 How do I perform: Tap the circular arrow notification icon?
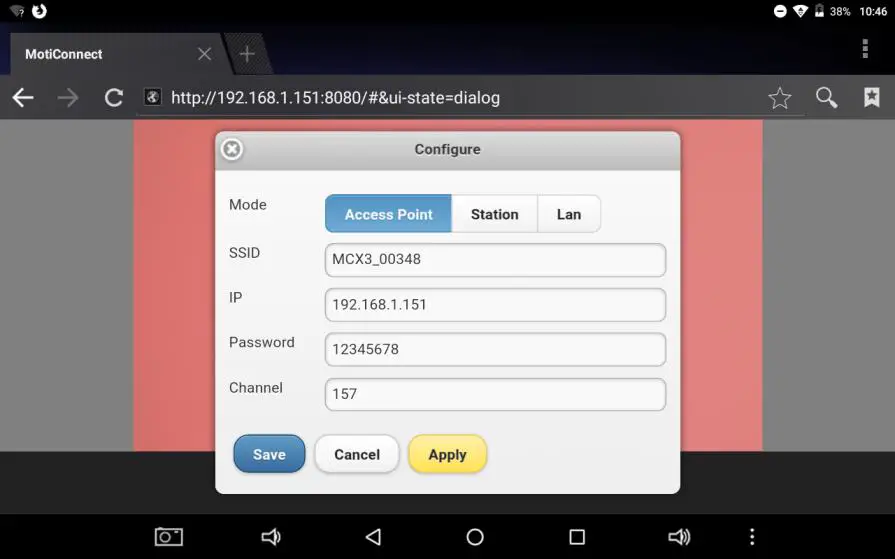coord(39,11)
